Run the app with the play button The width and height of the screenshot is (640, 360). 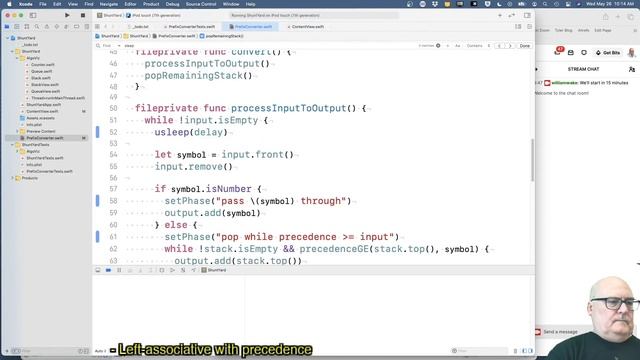pyautogui.click(x=67, y=16)
